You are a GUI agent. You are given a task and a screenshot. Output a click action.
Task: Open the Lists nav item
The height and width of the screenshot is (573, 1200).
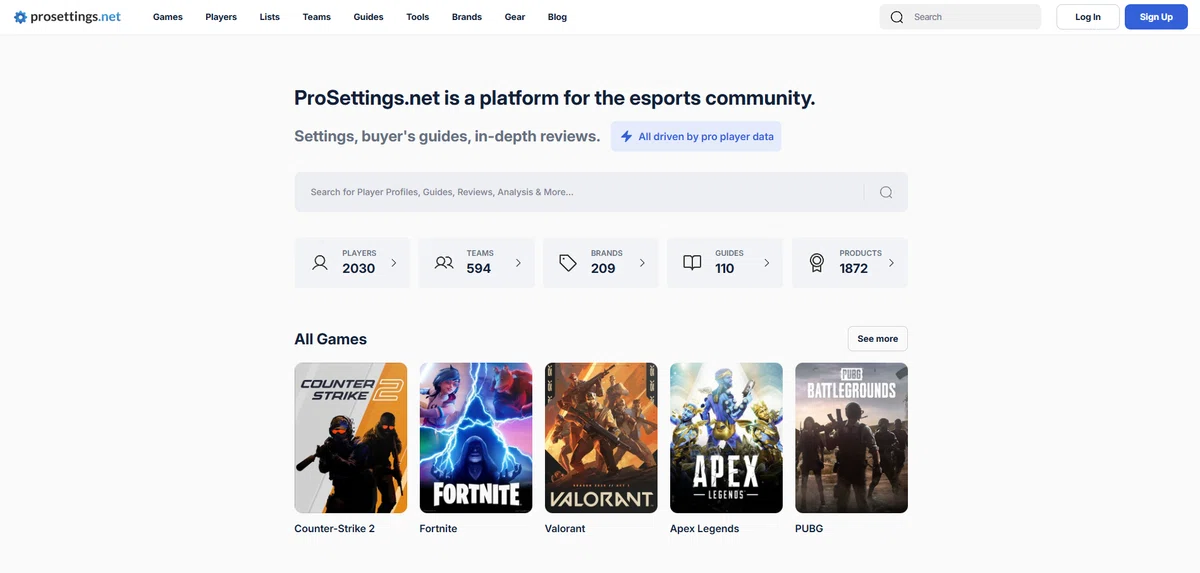270,17
